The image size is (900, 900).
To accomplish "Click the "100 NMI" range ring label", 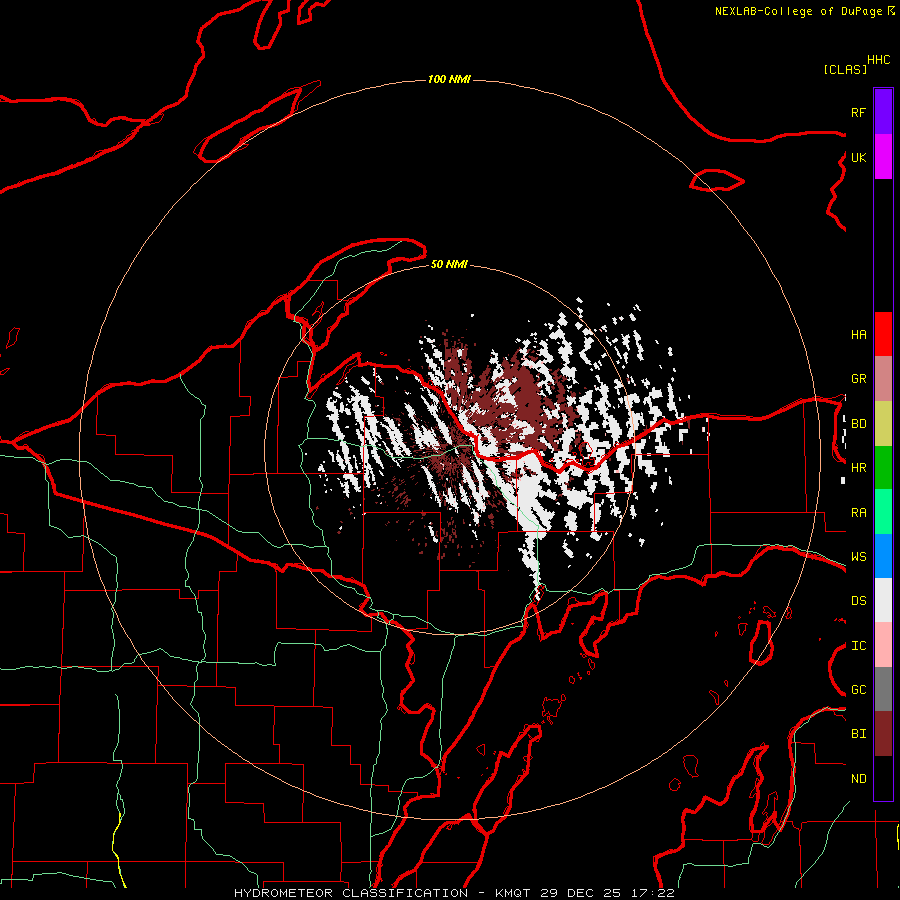I will [x=449, y=79].
